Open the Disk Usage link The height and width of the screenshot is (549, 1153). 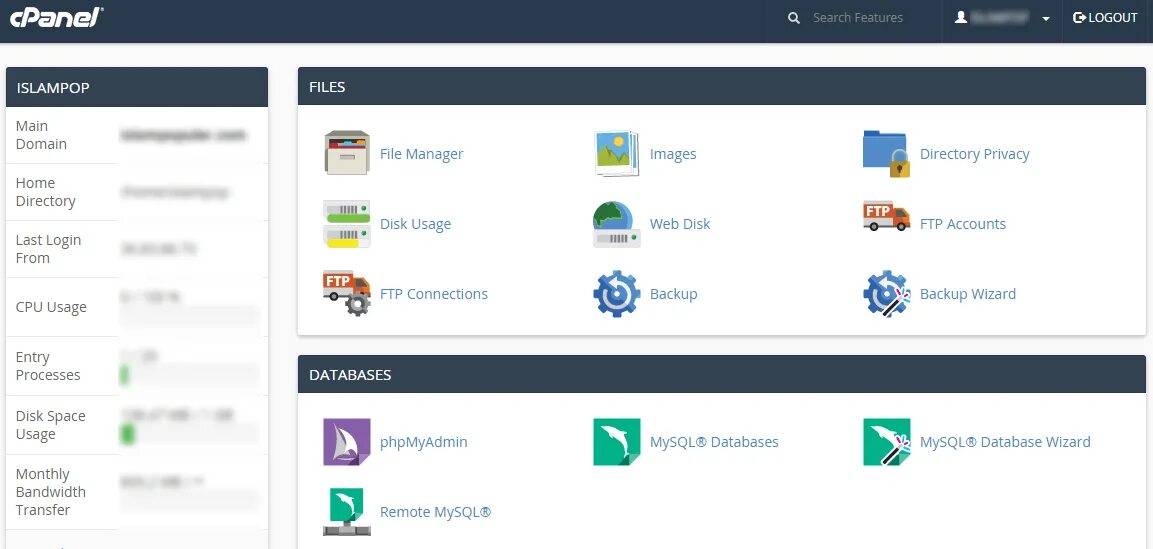coord(415,224)
